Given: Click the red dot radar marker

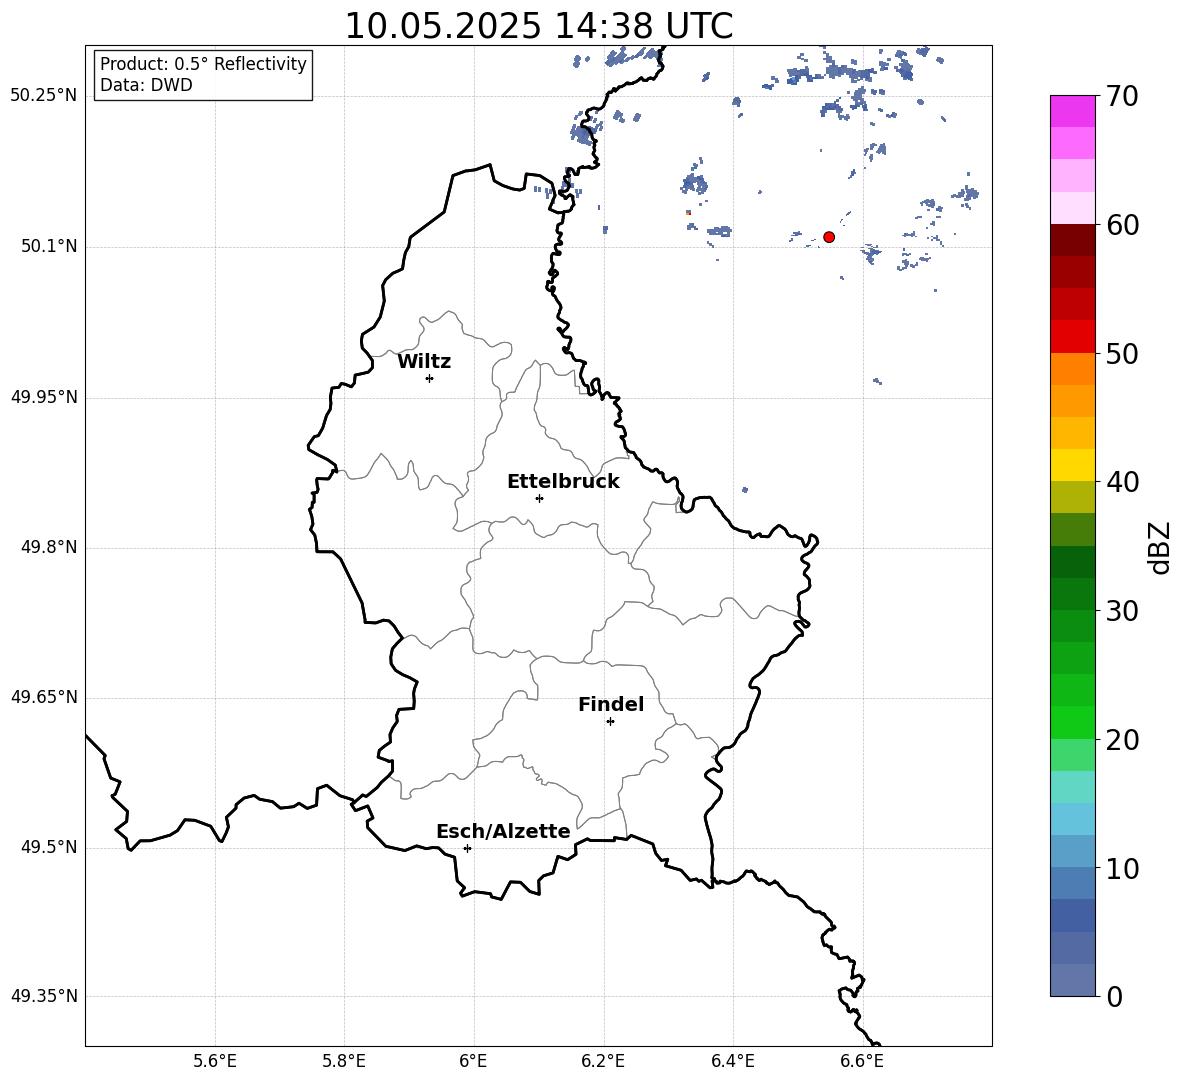Looking at the screenshot, I should point(829,237).
